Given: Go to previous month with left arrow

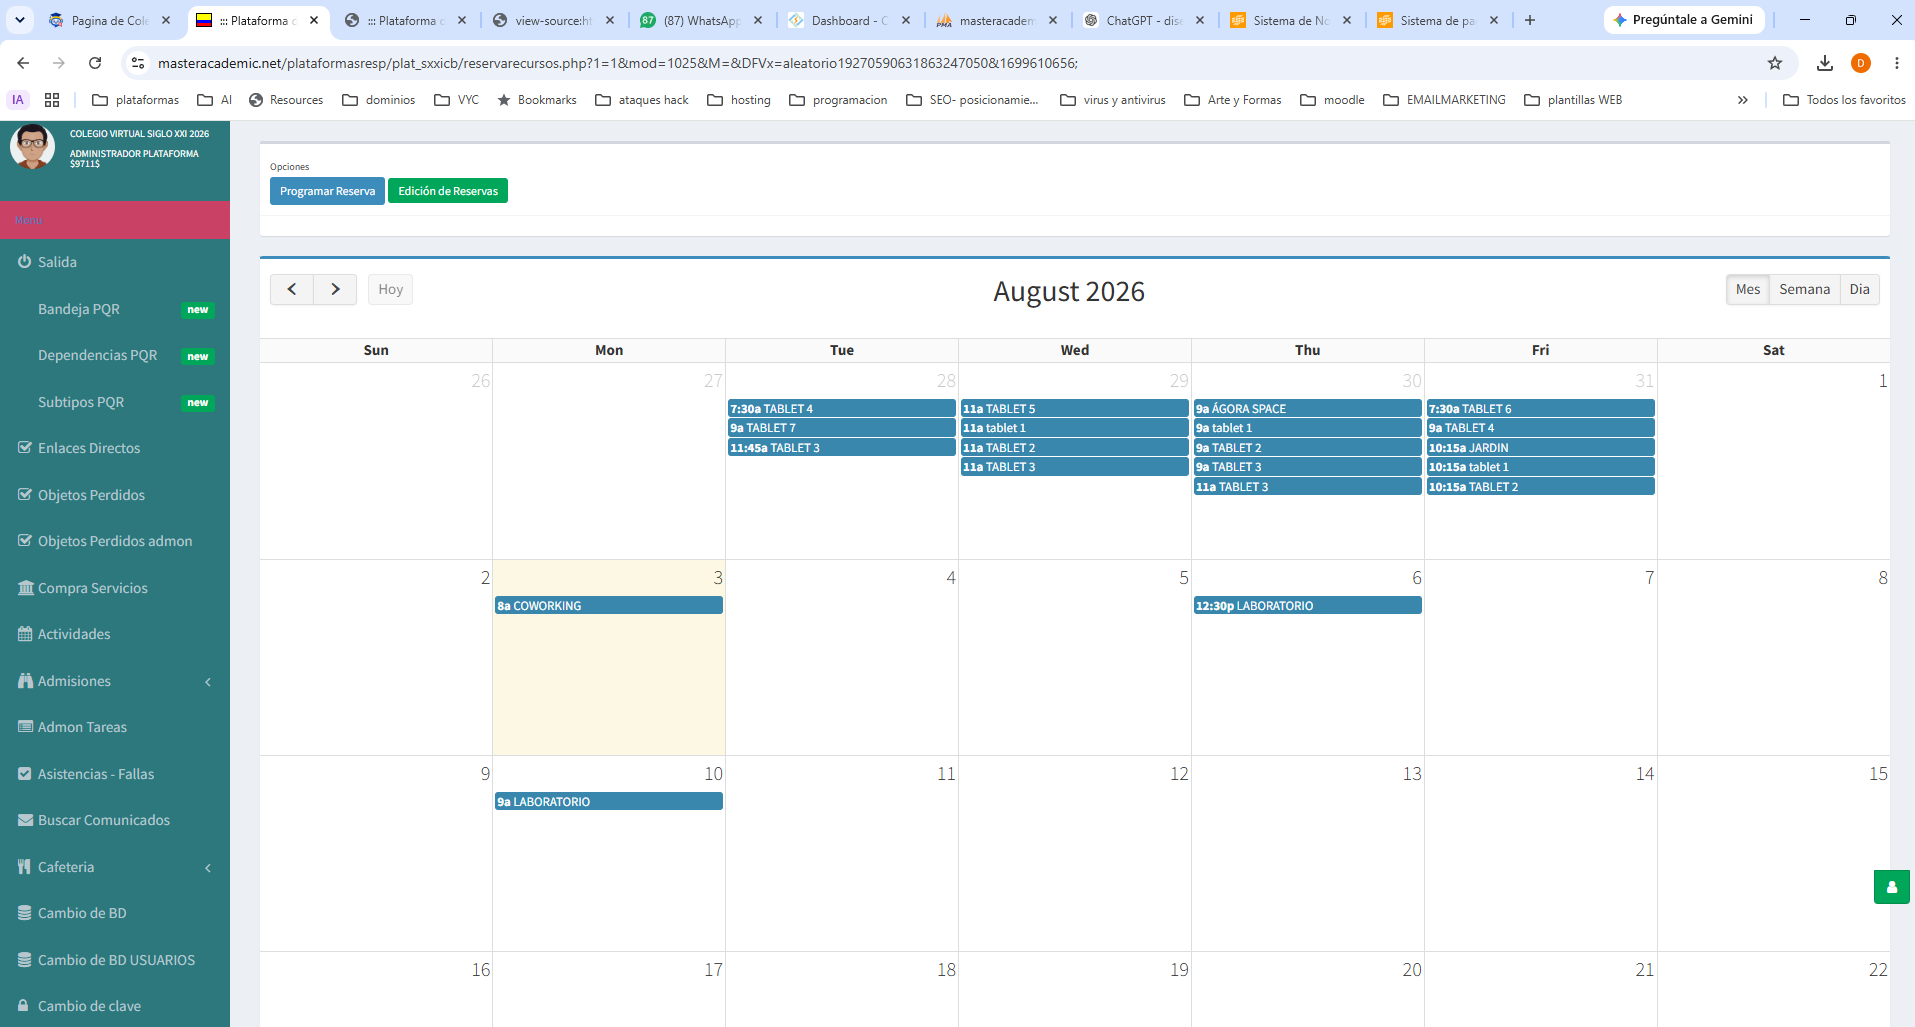Looking at the screenshot, I should 292,289.
